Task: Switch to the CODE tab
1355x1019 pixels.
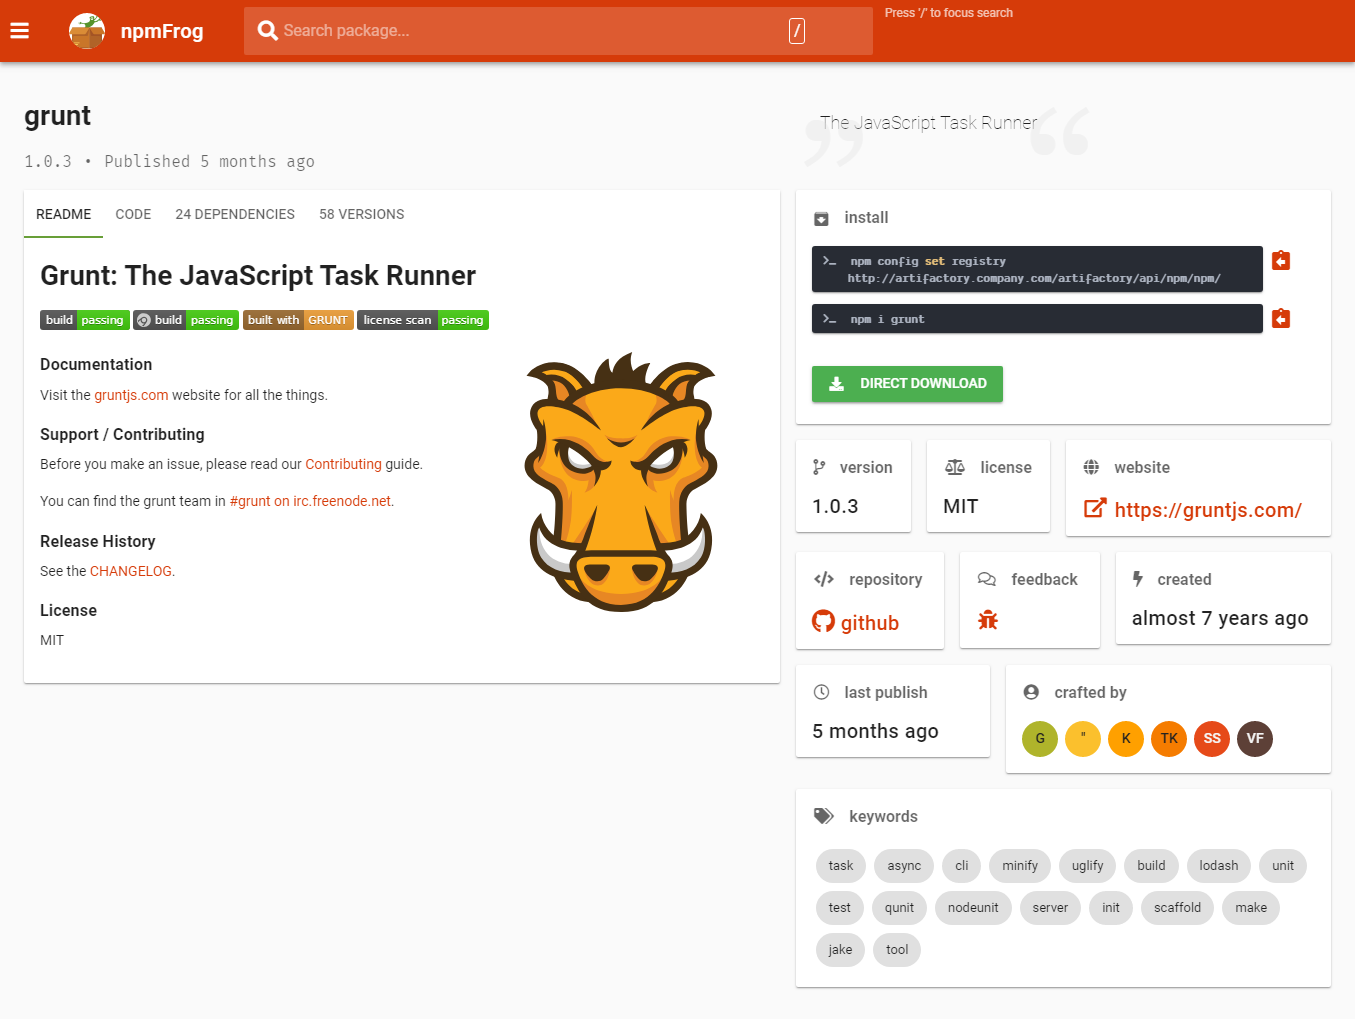Action: coord(133,215)
